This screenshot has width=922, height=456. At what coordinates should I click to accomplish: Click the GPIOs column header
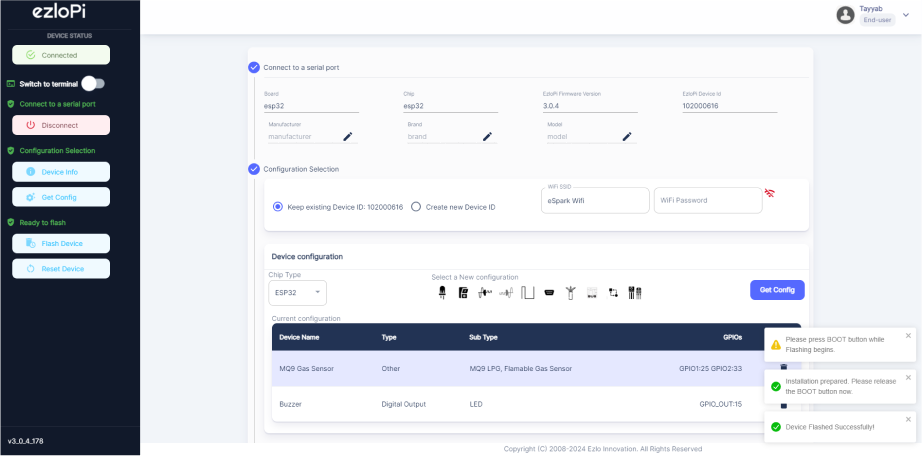coord(733,337)
